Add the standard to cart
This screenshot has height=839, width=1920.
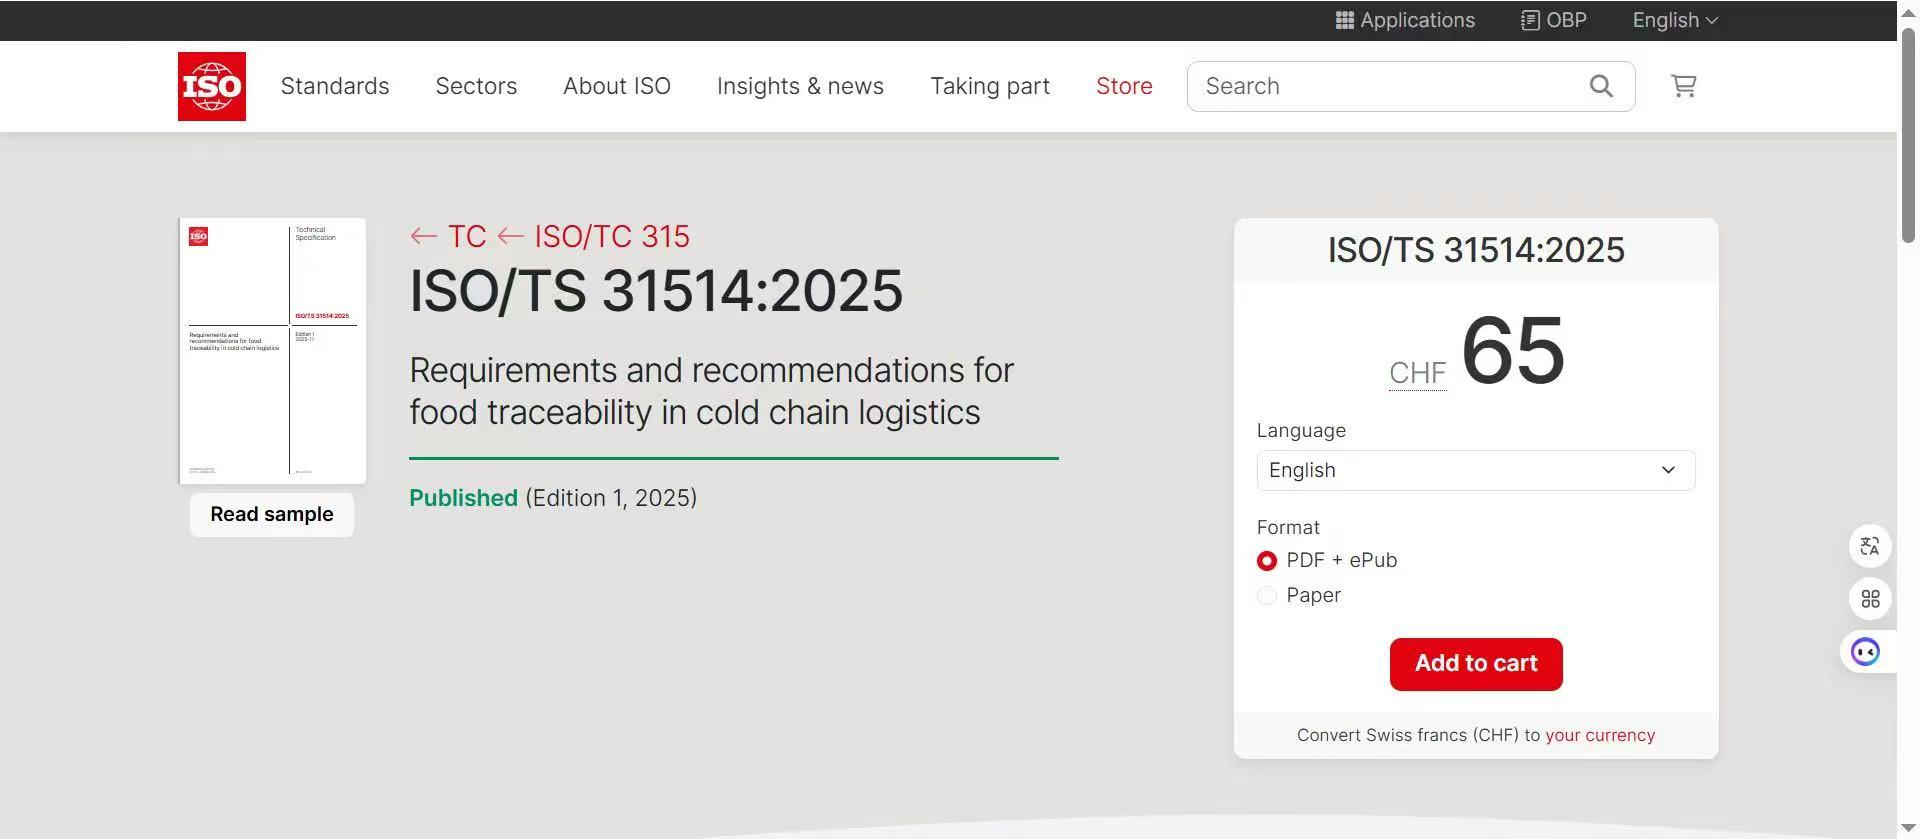1475,664
